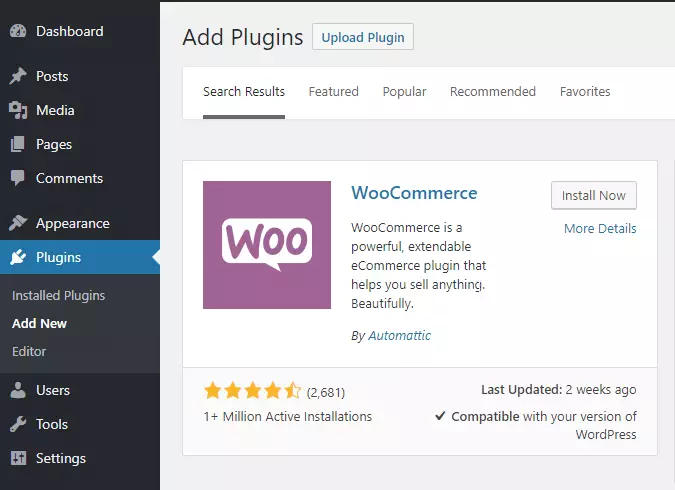Viewport: 675px width, 490px height.
Task: Click the Plugins plug icon
Action: tap(18, 257)
